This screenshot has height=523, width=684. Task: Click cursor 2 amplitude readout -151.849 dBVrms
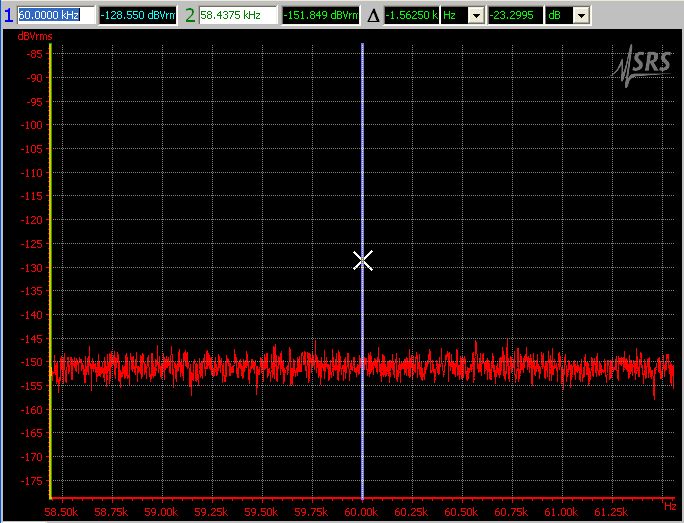(x=321, y=15)
